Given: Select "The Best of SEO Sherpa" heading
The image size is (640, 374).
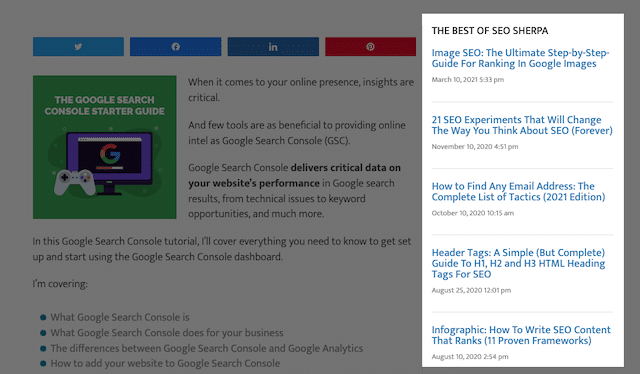Looking at the screenshot, I should (x=490, y=31).
